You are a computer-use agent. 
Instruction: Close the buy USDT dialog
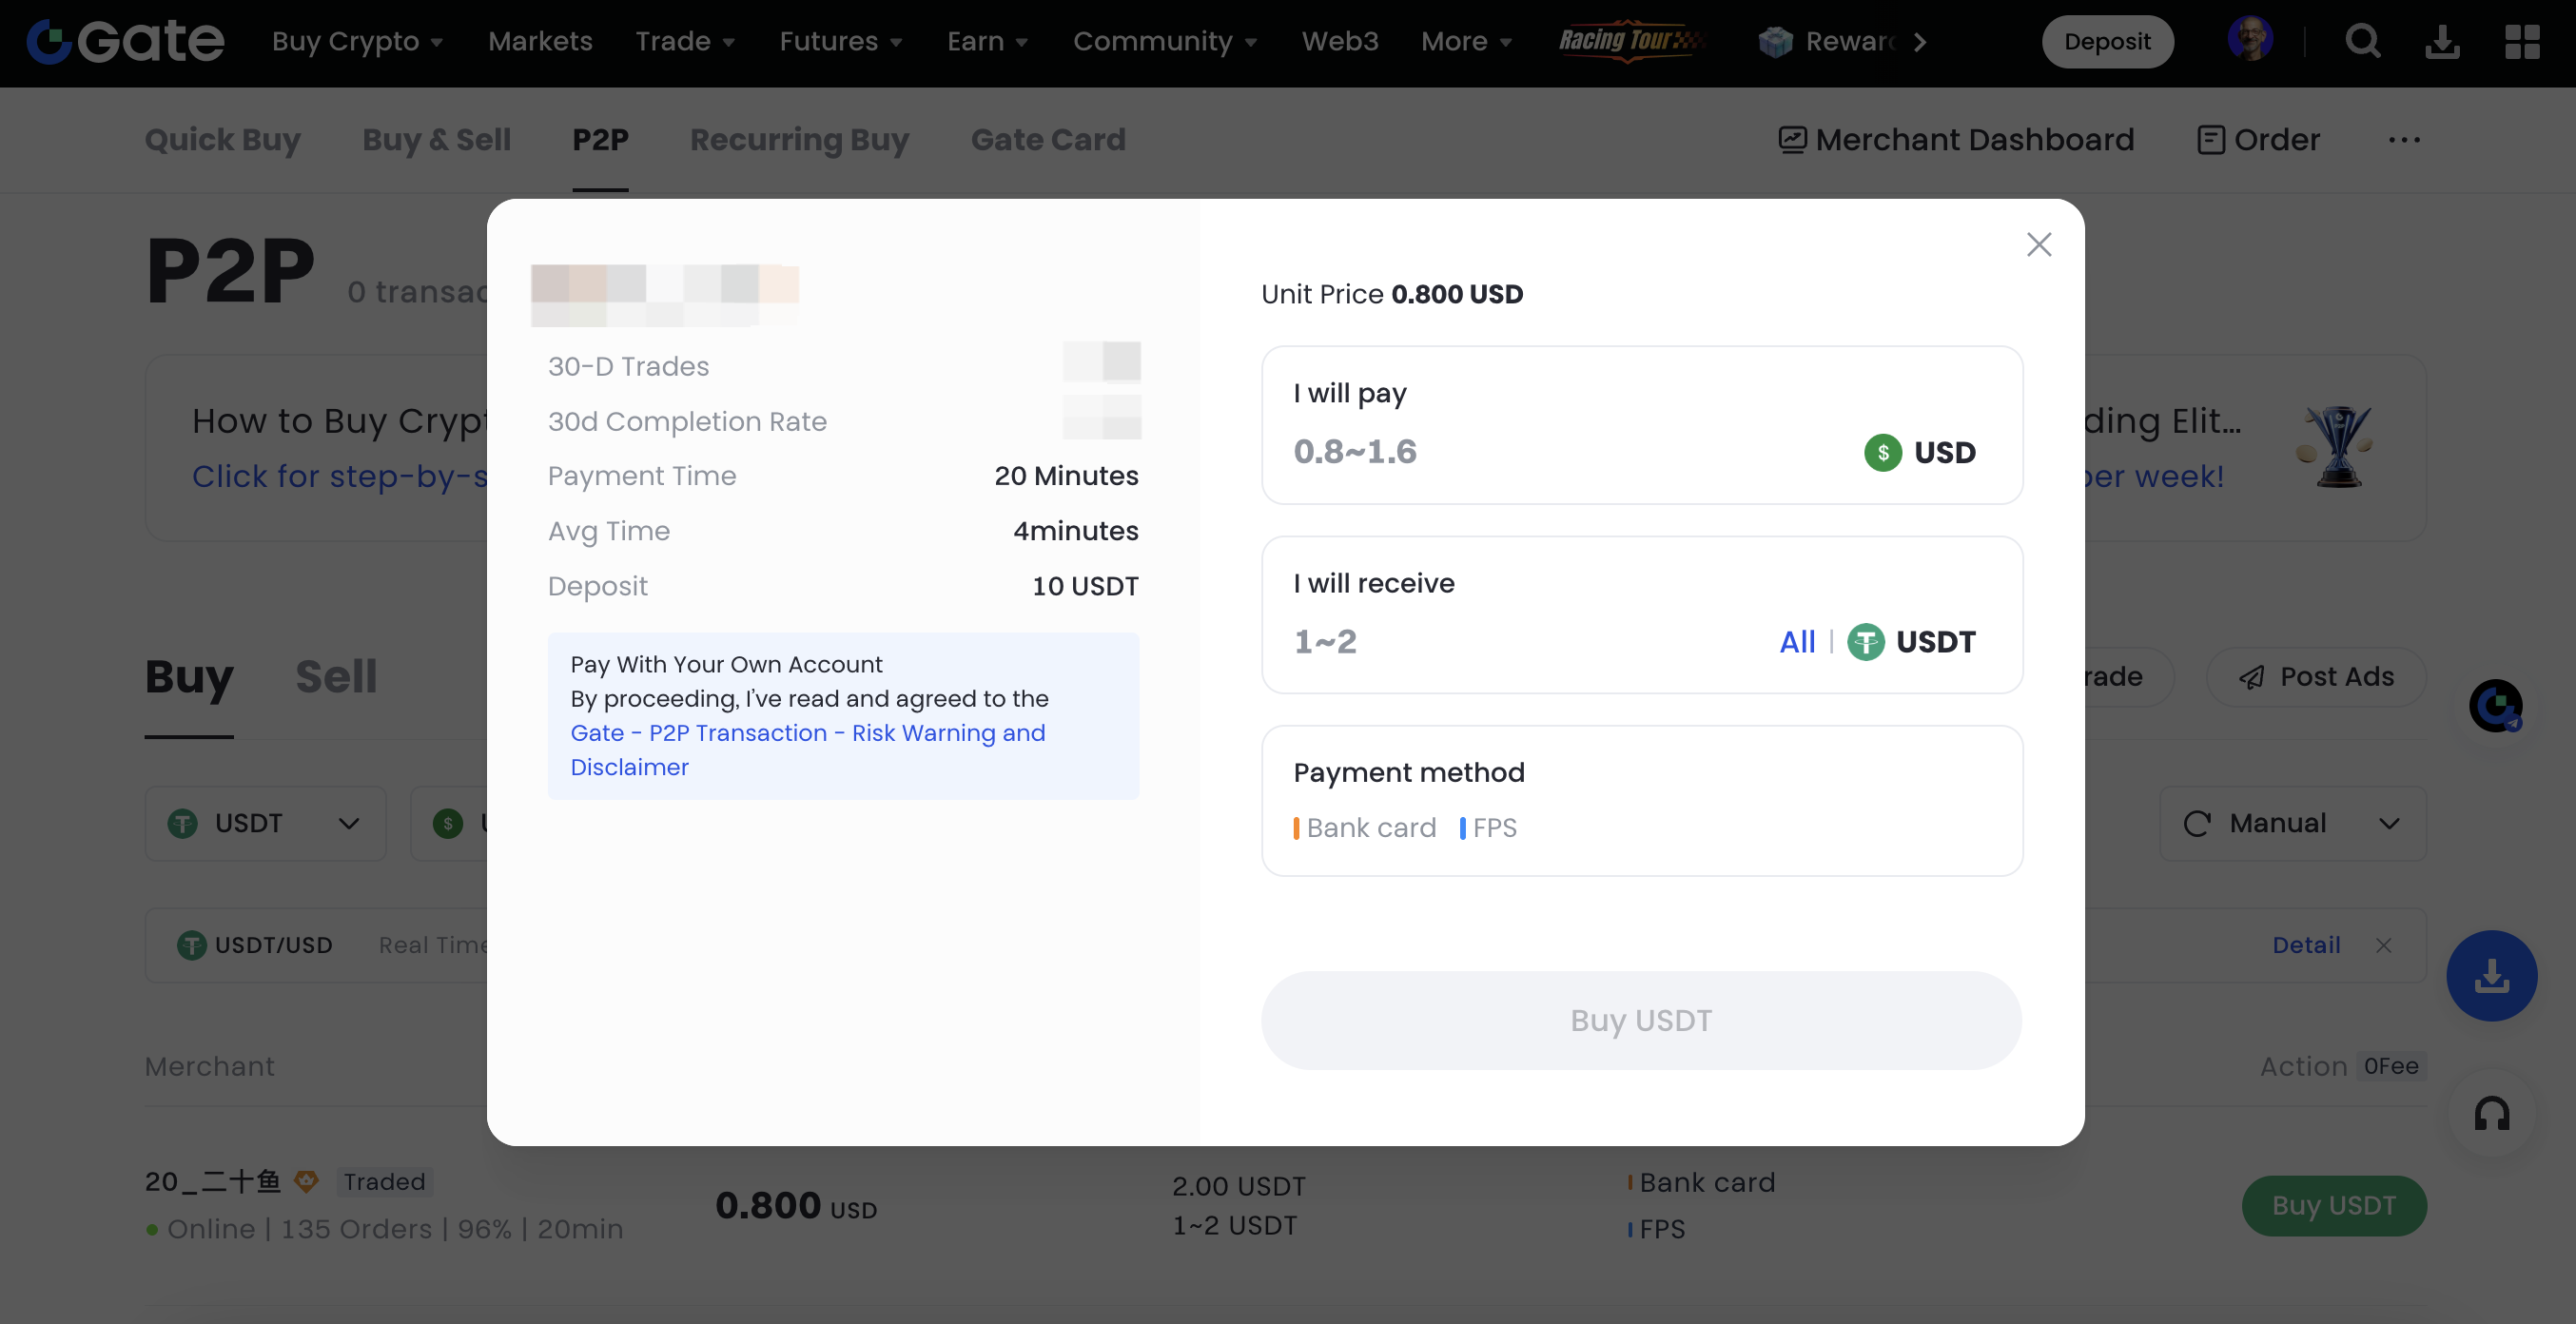(2039, 245)
